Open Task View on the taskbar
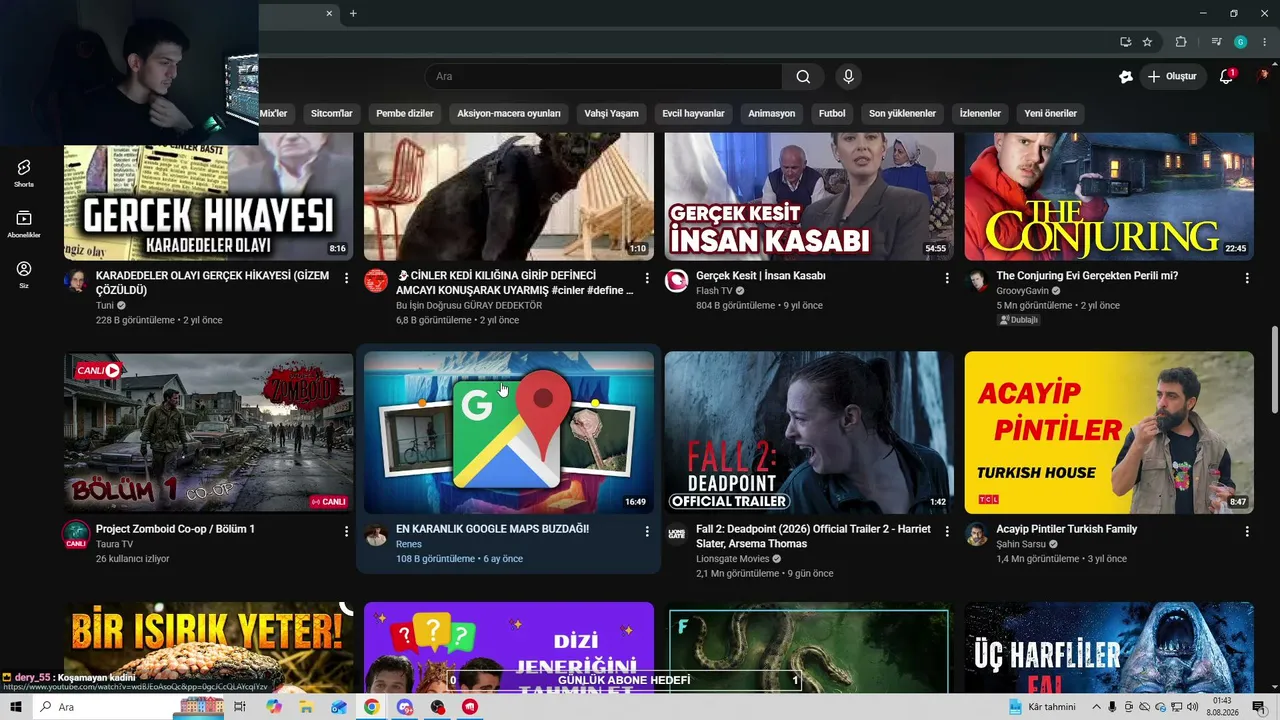The image size is (1280, 720). (x=240, y=707)
